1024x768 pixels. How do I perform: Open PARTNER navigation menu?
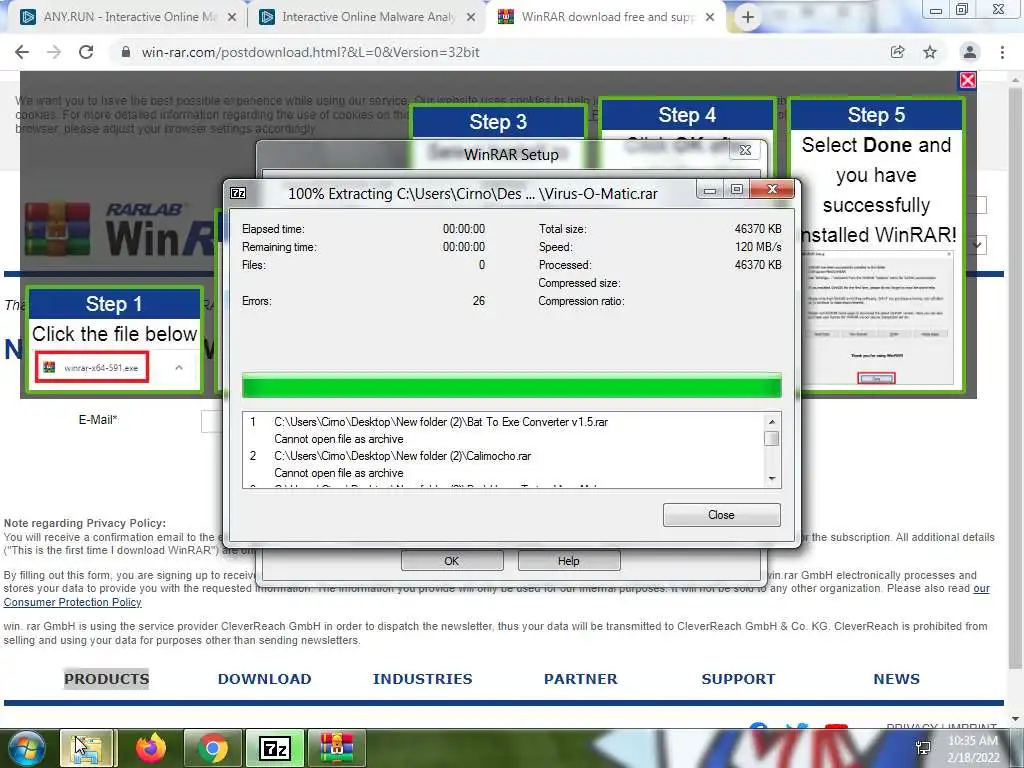tap(581, 679)
